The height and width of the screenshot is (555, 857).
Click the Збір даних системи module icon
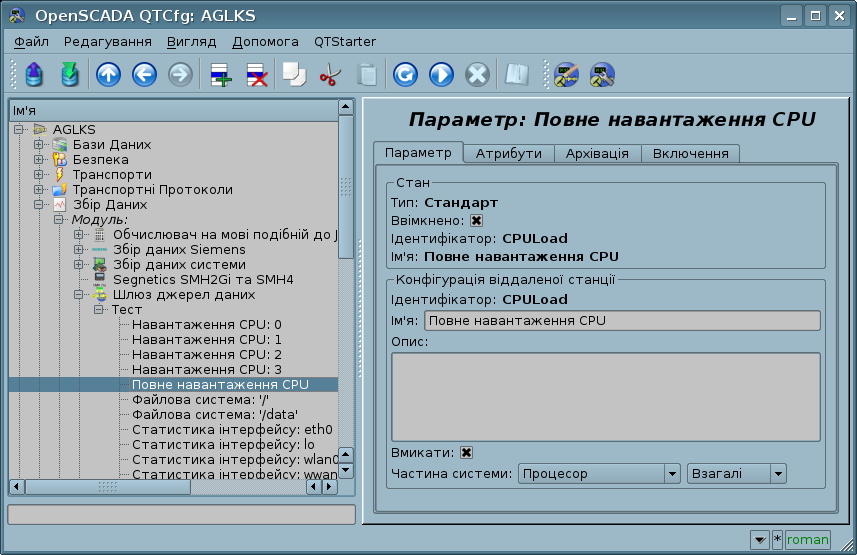tap(99, 265)
